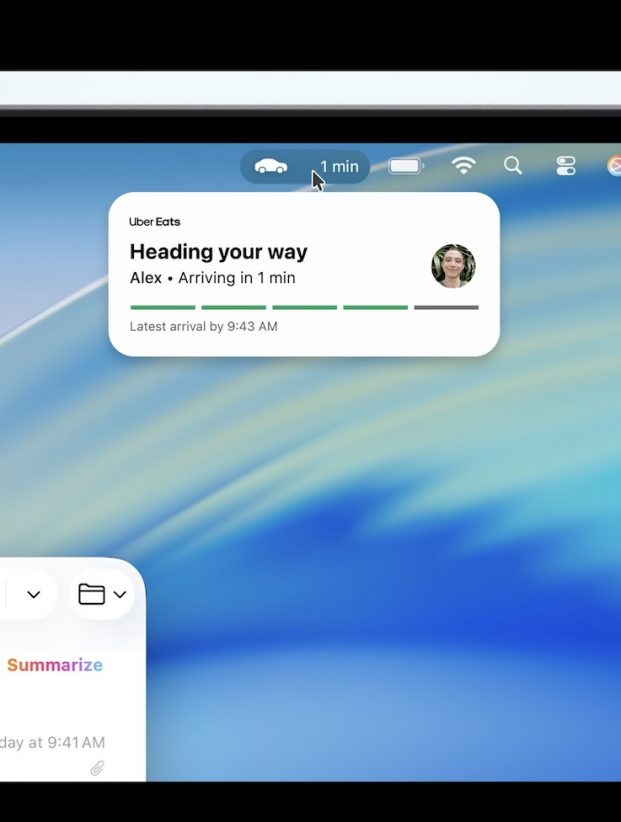Open the left chevron dropdown in the toolbar

pos(33,595)
